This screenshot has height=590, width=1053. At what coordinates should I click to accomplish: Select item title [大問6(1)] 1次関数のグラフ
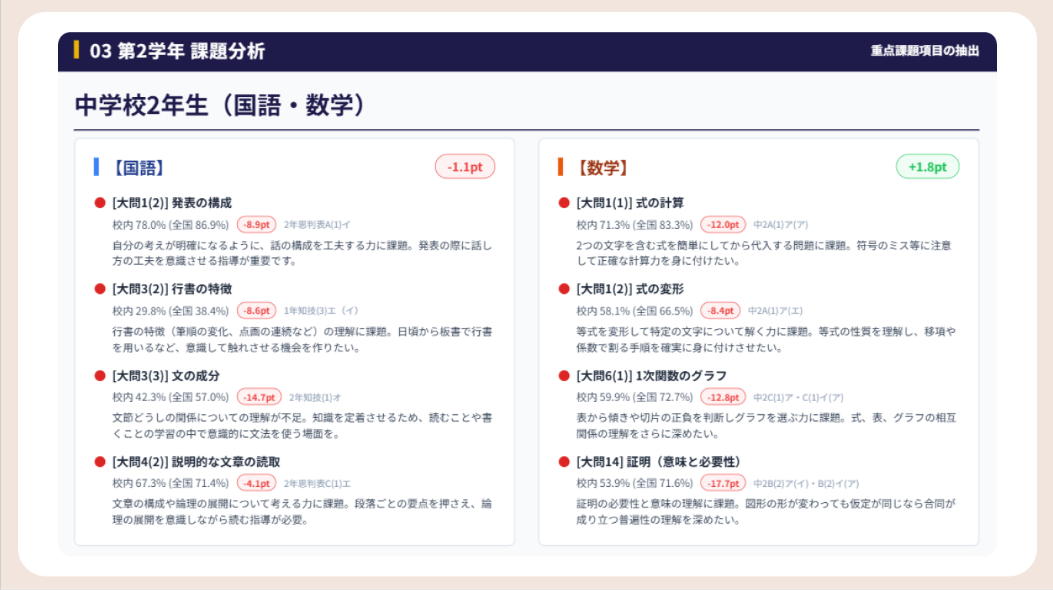click(x=651, y=376)
